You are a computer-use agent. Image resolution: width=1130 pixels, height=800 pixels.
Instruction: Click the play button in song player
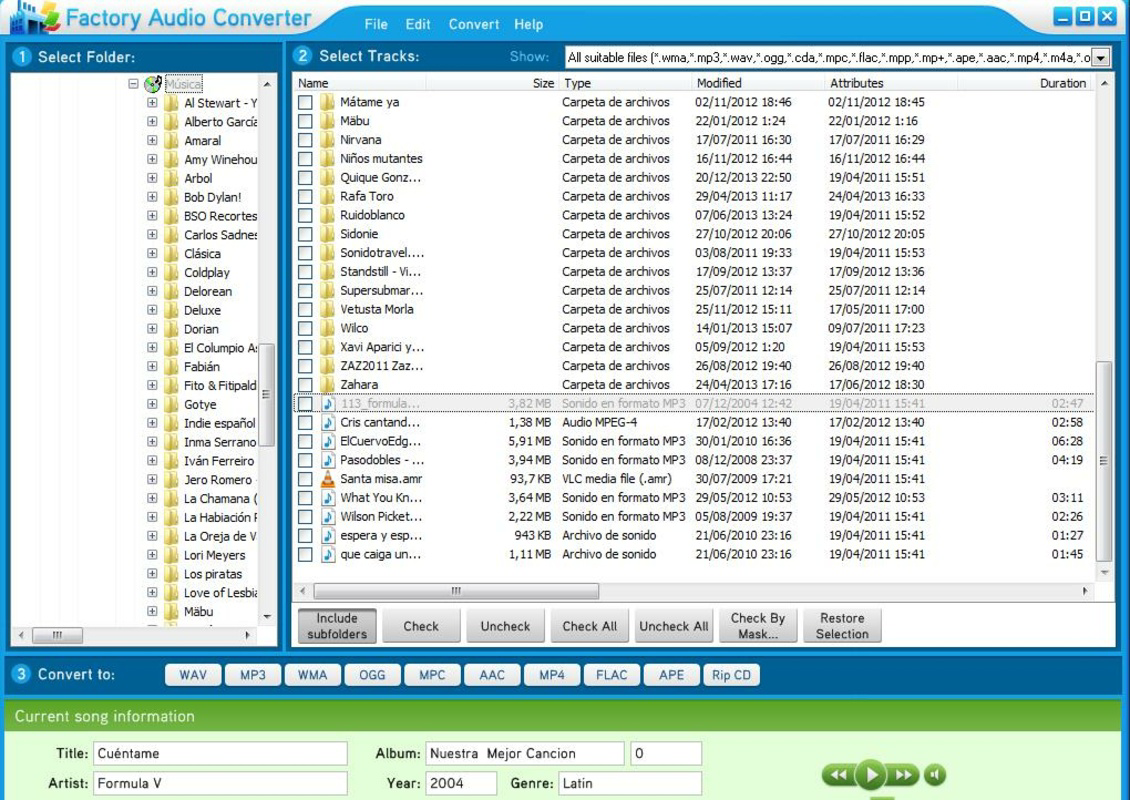871,775
